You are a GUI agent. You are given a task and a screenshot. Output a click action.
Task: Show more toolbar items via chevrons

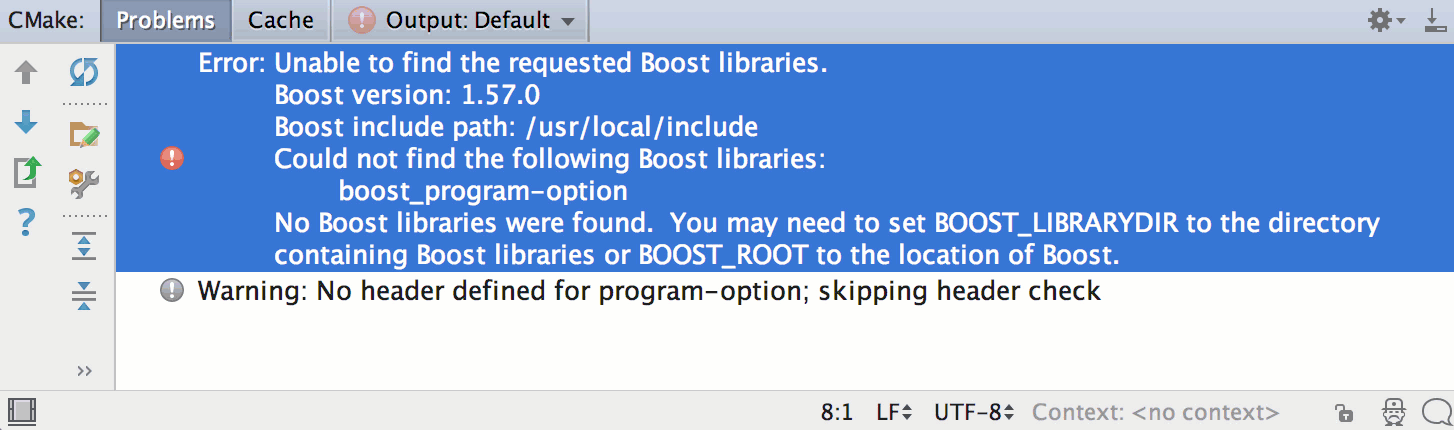(84, 371)
